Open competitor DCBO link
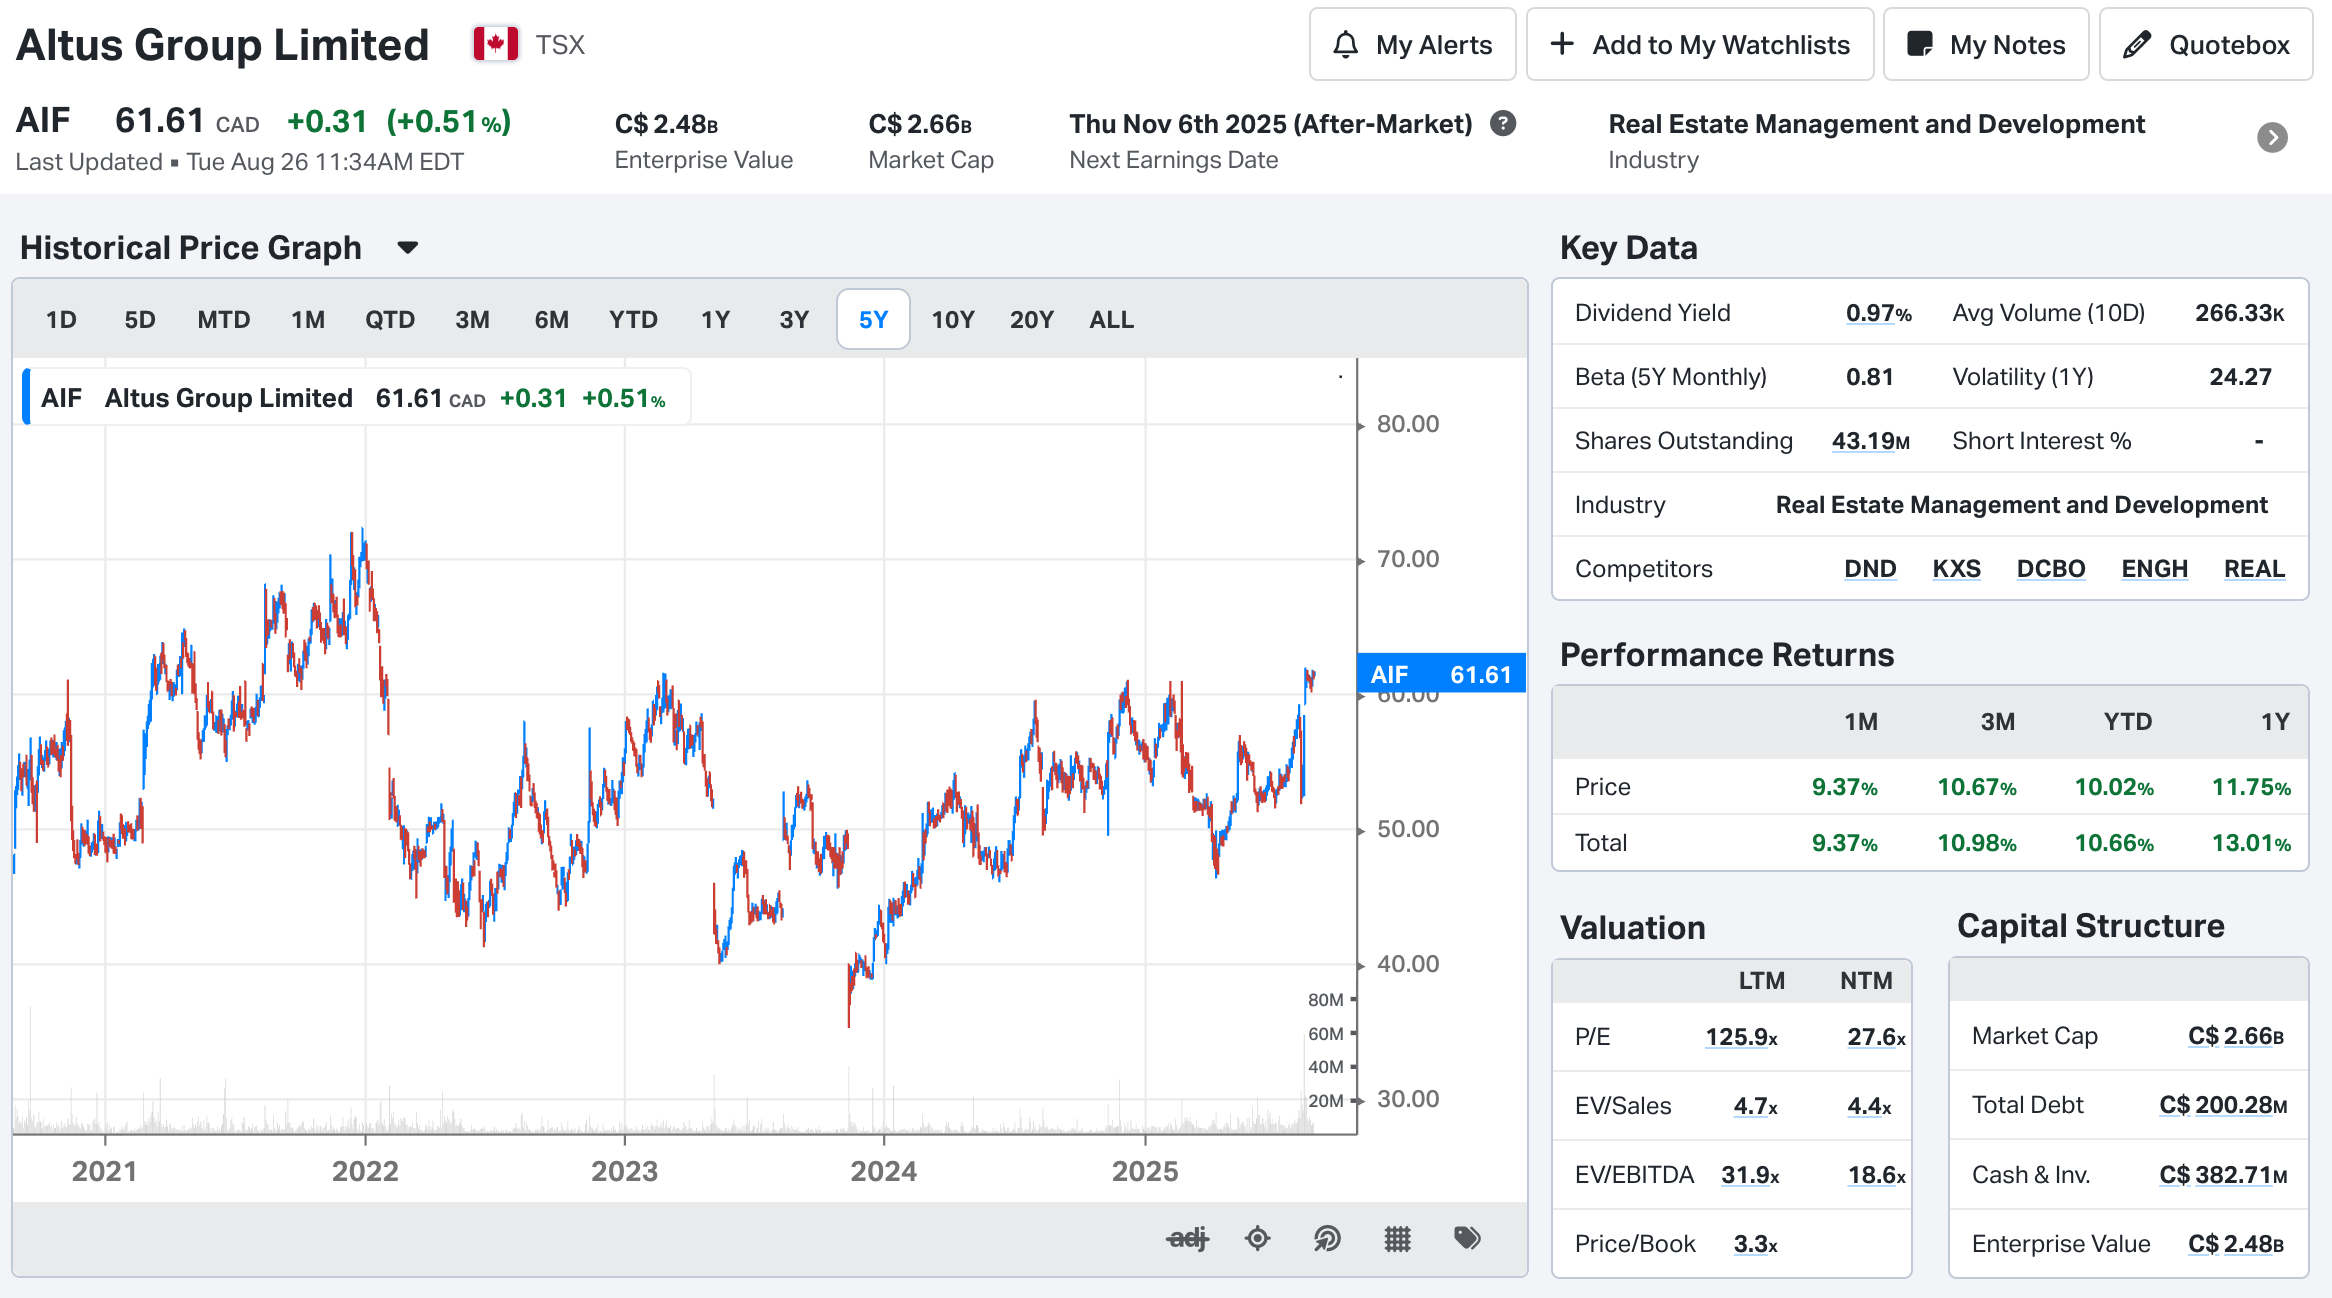The width and height of the screenshot is (2332, 1298). point(2050,569)
